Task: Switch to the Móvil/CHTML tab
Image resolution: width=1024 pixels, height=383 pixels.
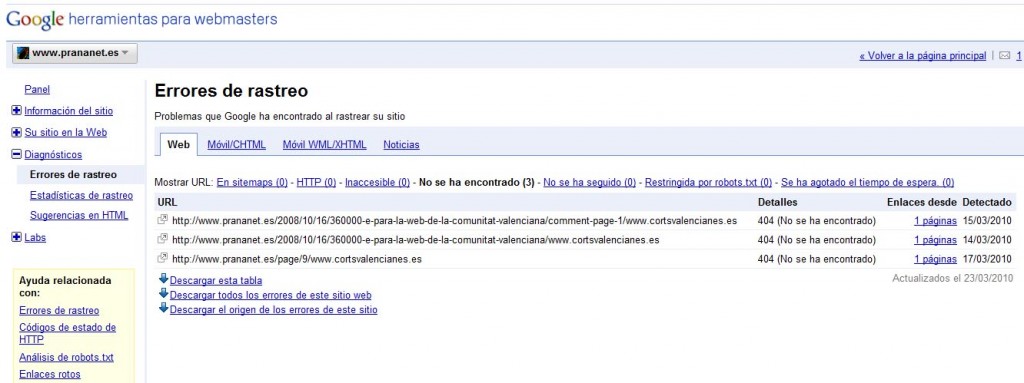Action: [x=236, y=144]
